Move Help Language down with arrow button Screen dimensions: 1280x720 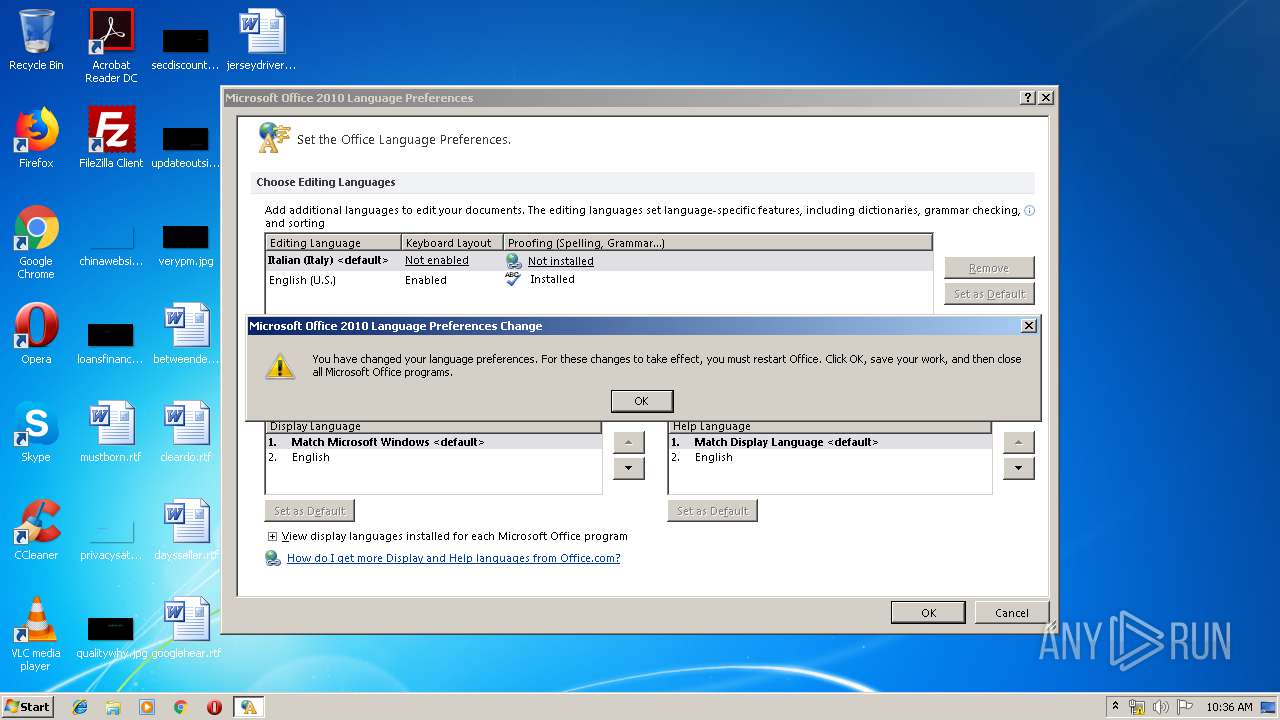tap(1018, 468)
